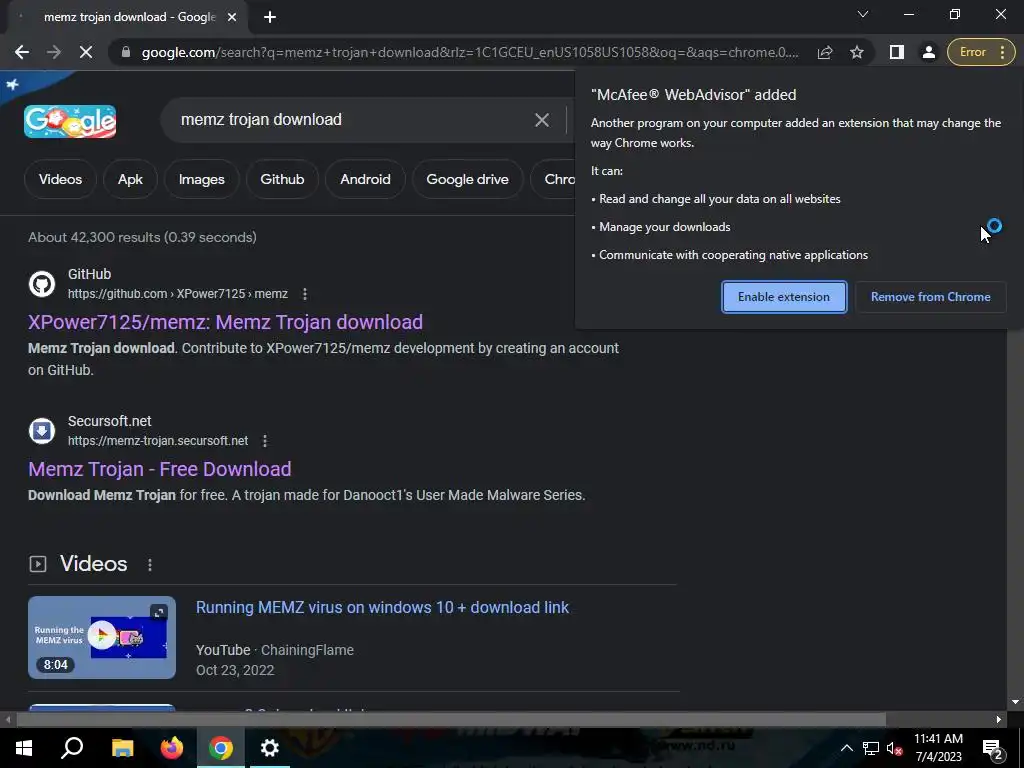Screen dimensions: 1024x768
Task: Filter results by Apk chip
Action: 130,179
